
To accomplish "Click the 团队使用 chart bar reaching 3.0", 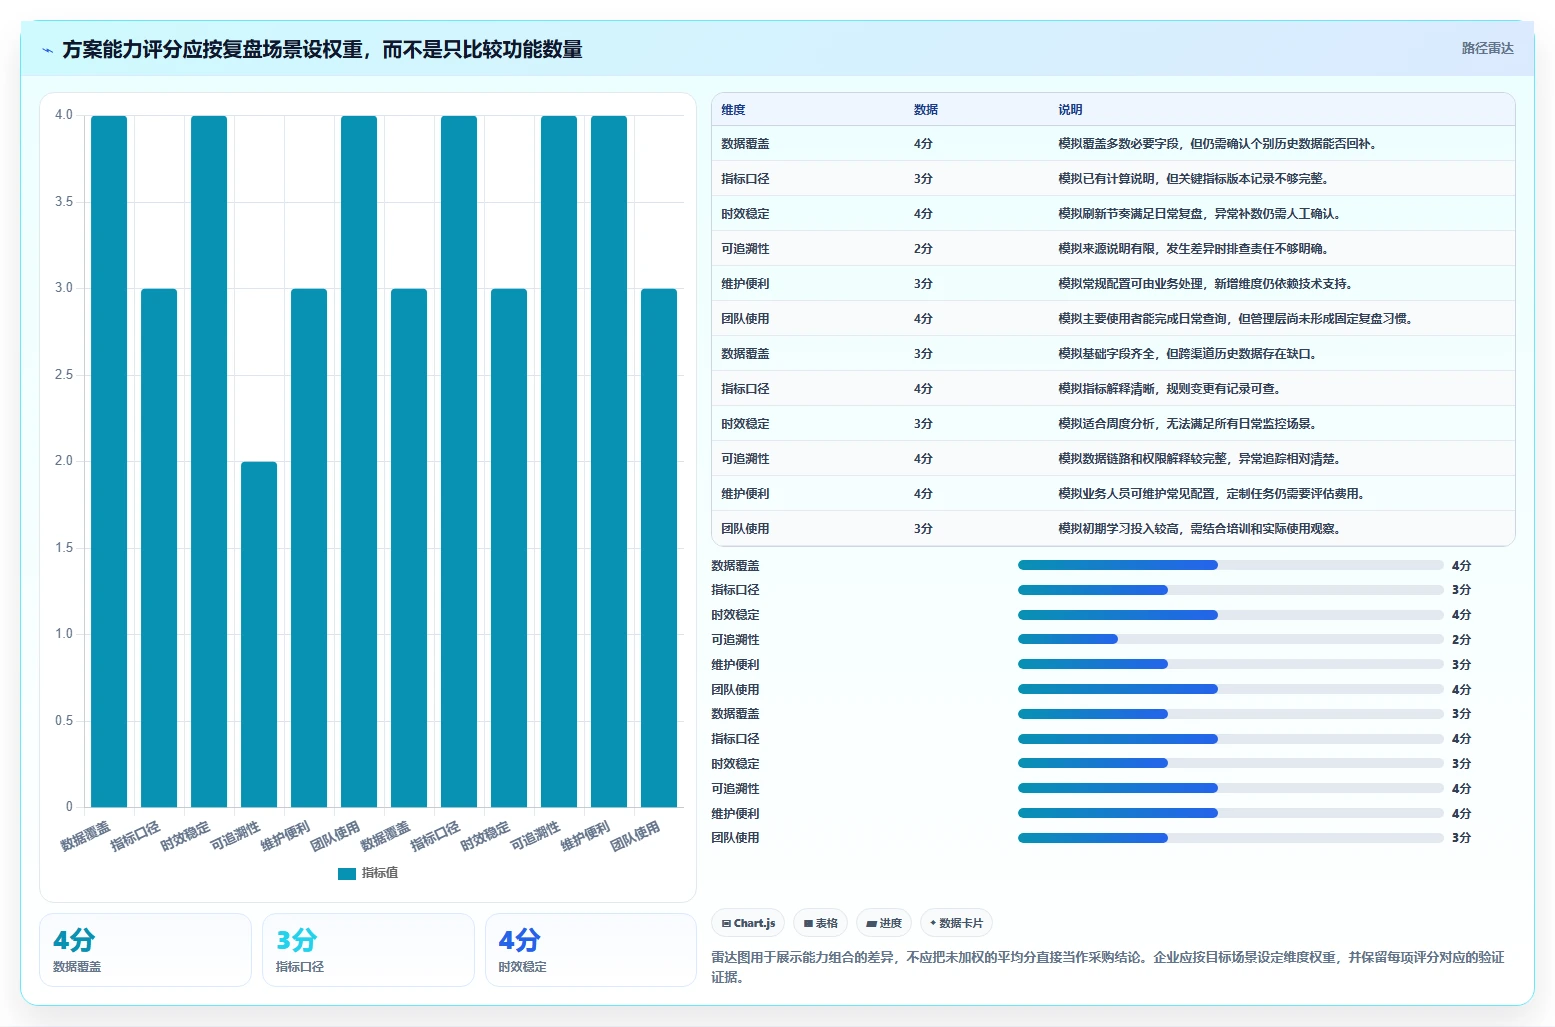I will [659, 548].
